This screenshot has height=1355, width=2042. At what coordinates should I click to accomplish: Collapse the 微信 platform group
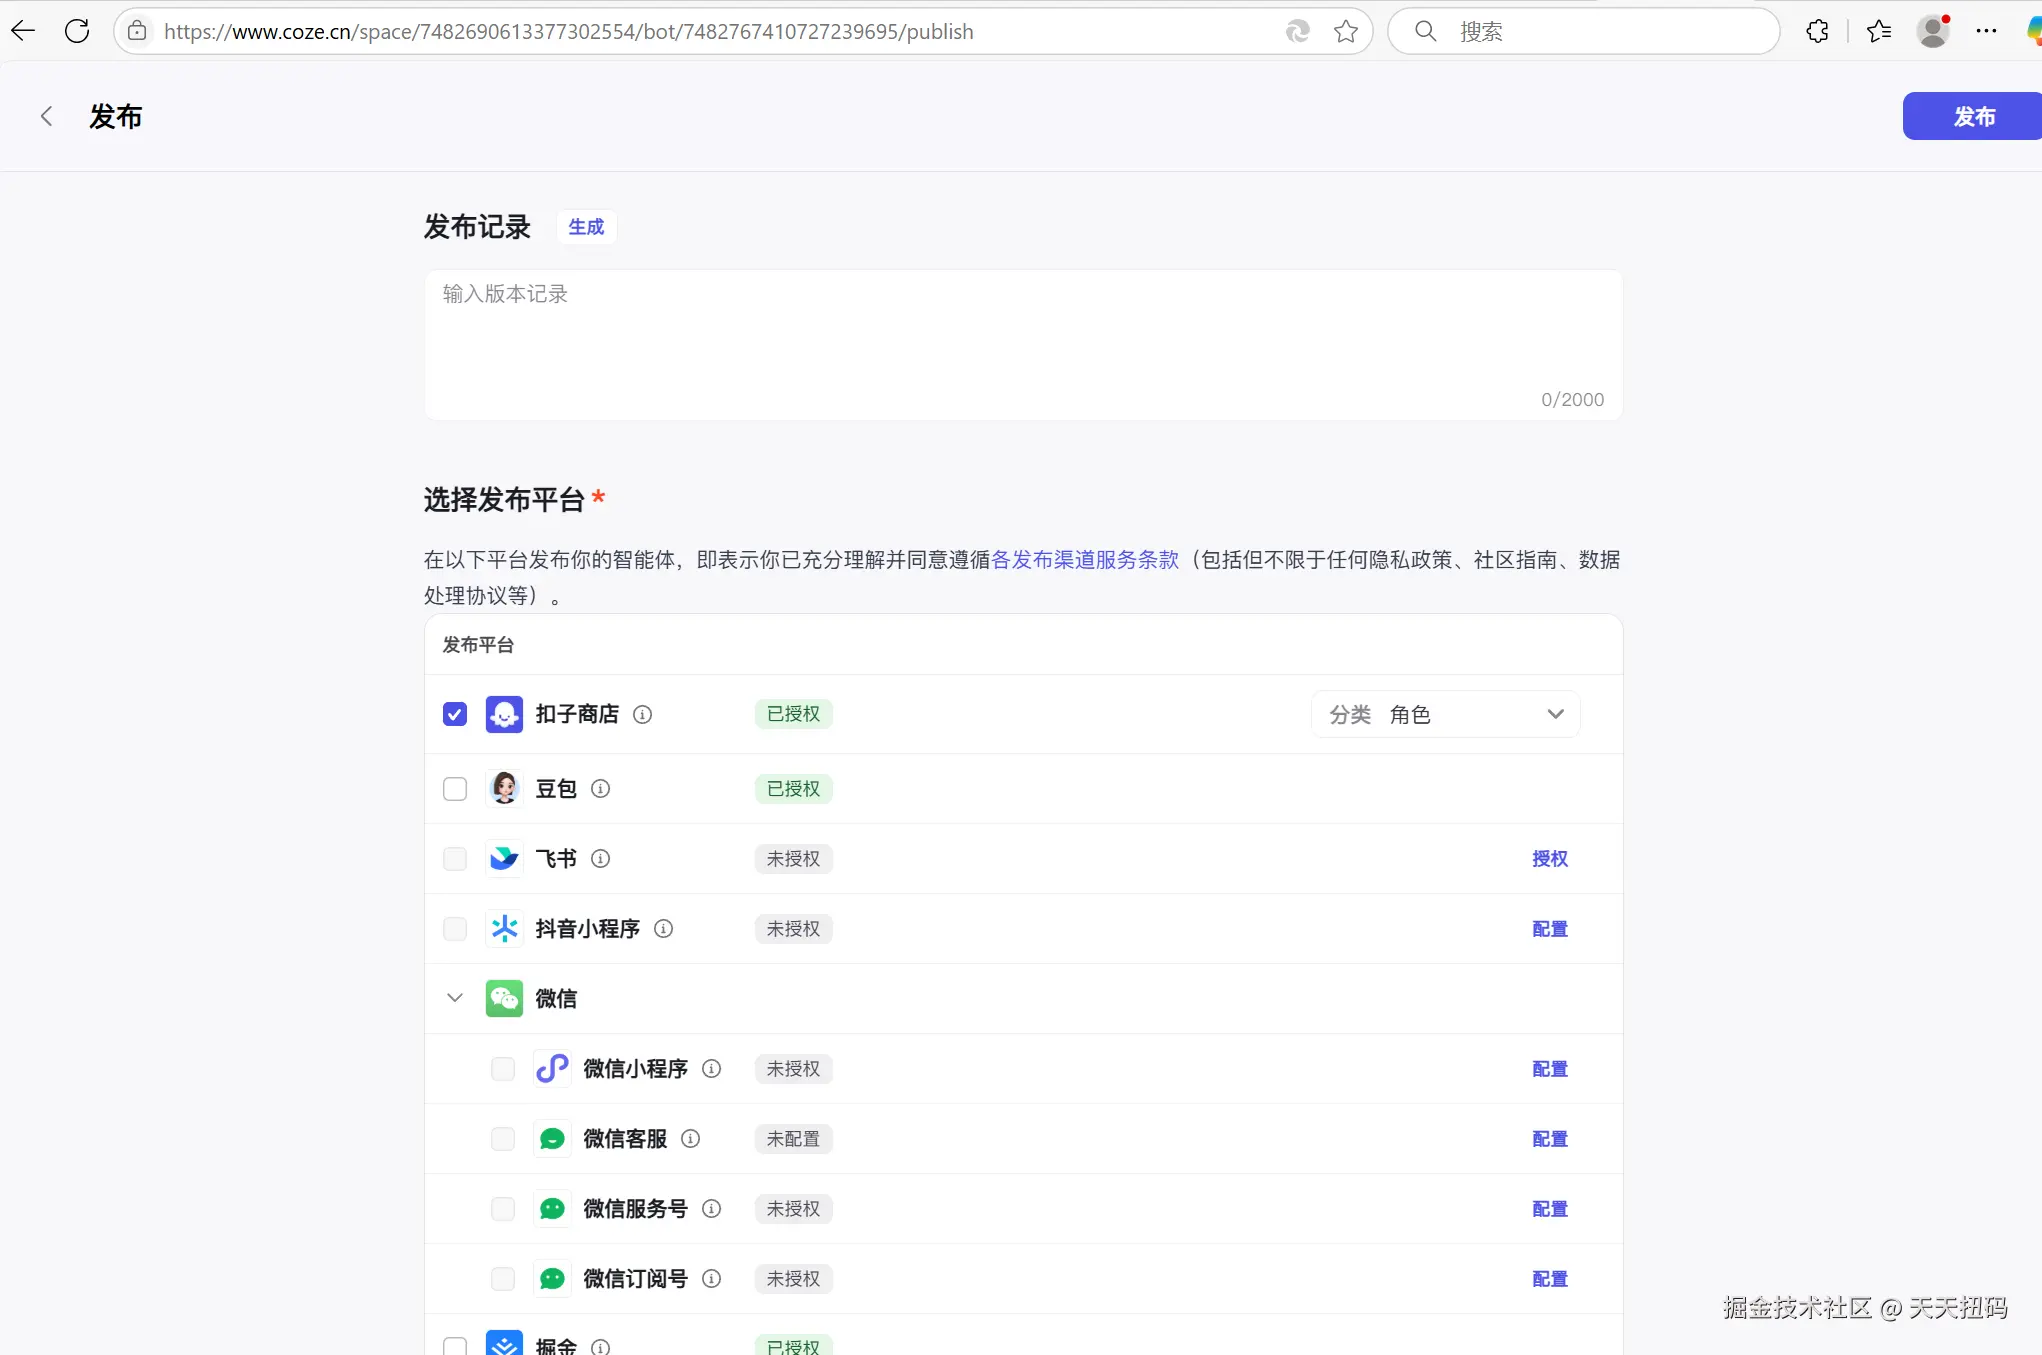click(x=455, y=998)
